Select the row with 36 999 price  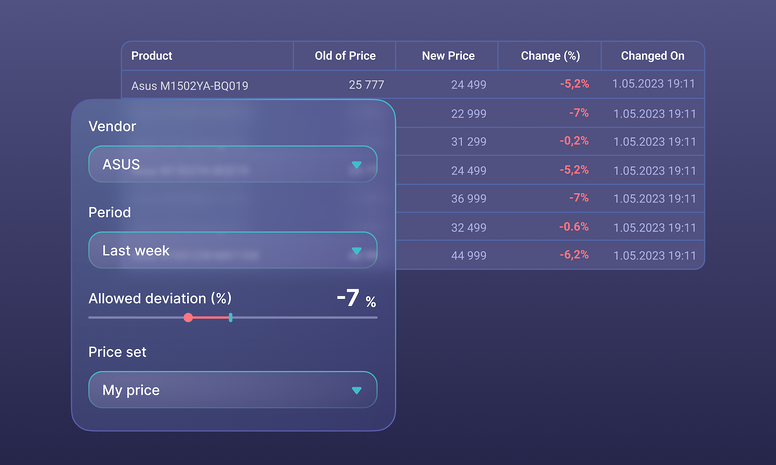point(550,198)
